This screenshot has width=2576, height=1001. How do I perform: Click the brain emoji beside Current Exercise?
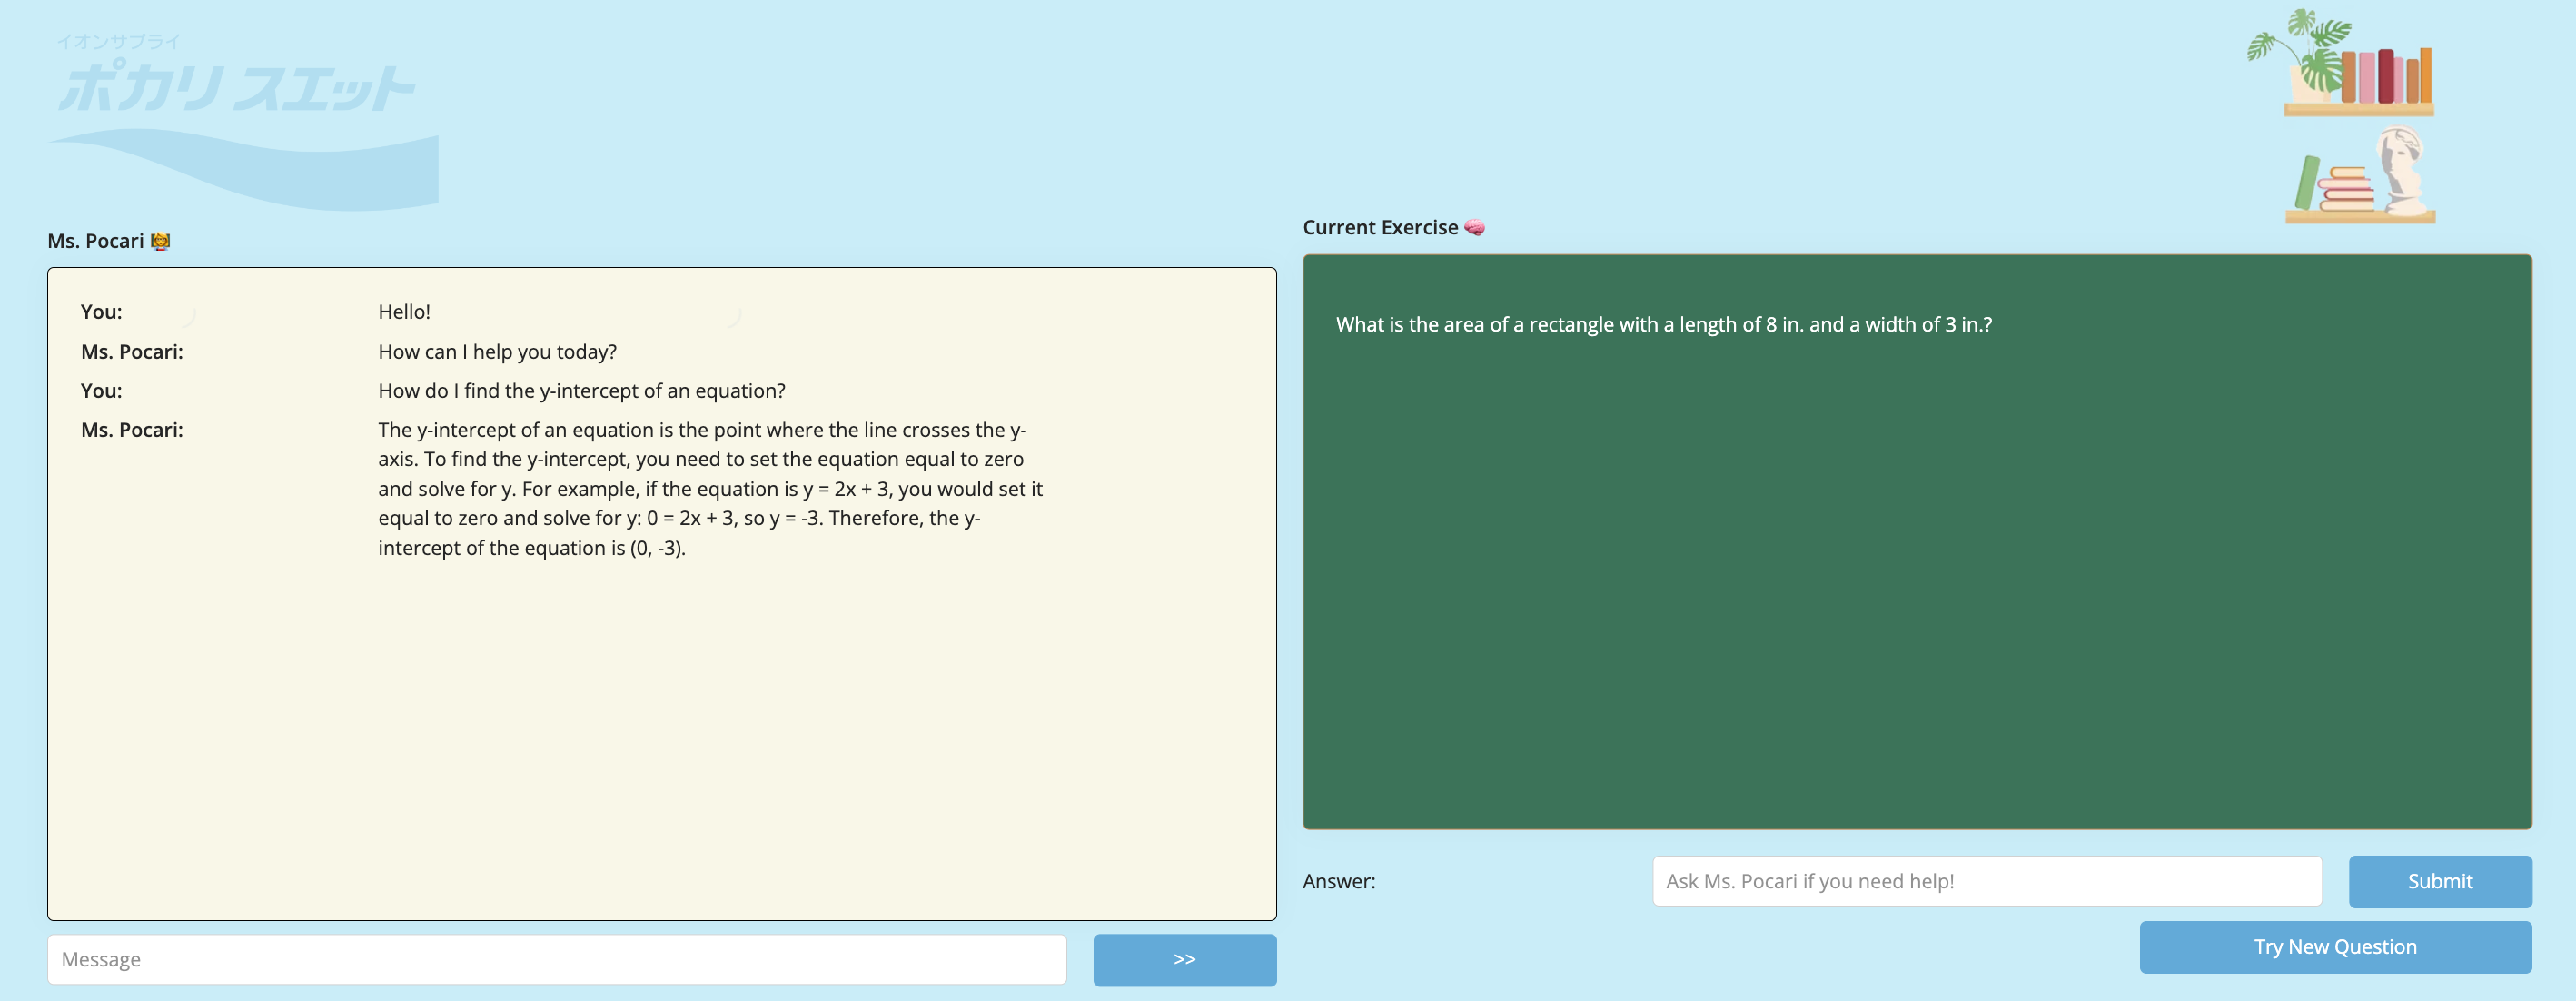coord(1474,228)
